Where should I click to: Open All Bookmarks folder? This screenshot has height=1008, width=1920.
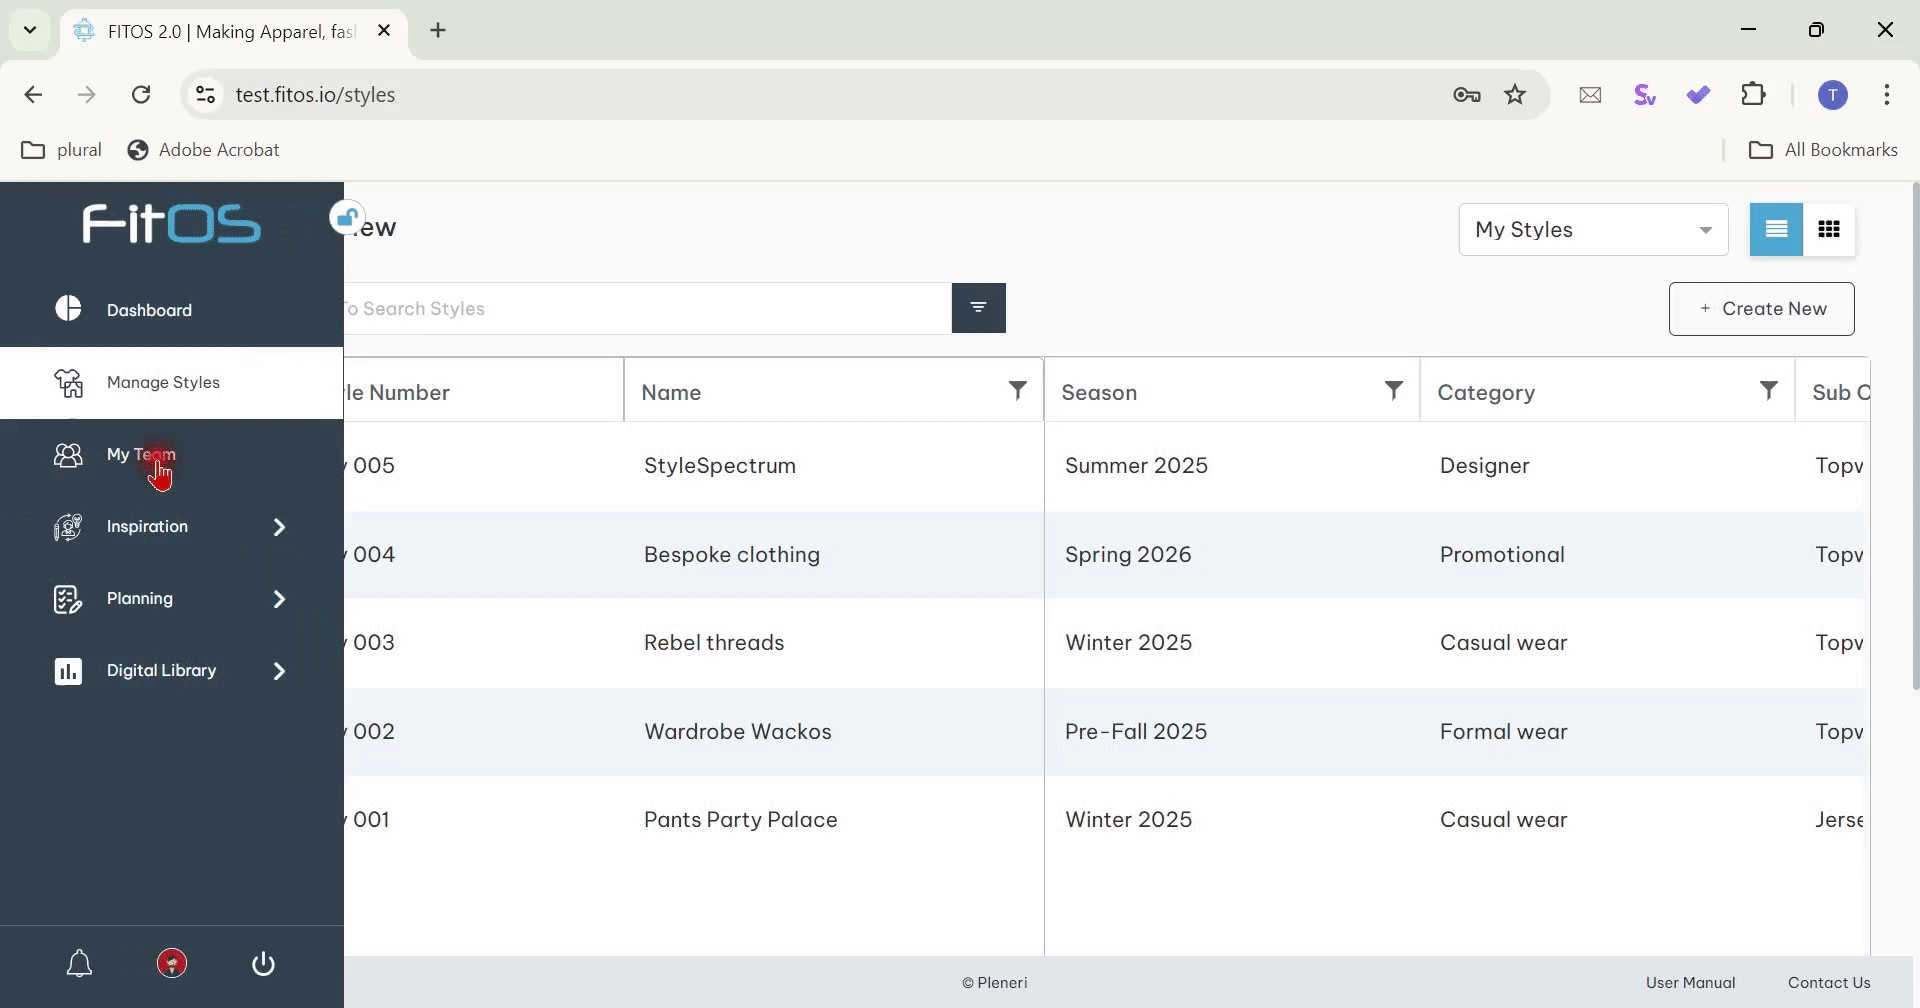(1823, 150)
